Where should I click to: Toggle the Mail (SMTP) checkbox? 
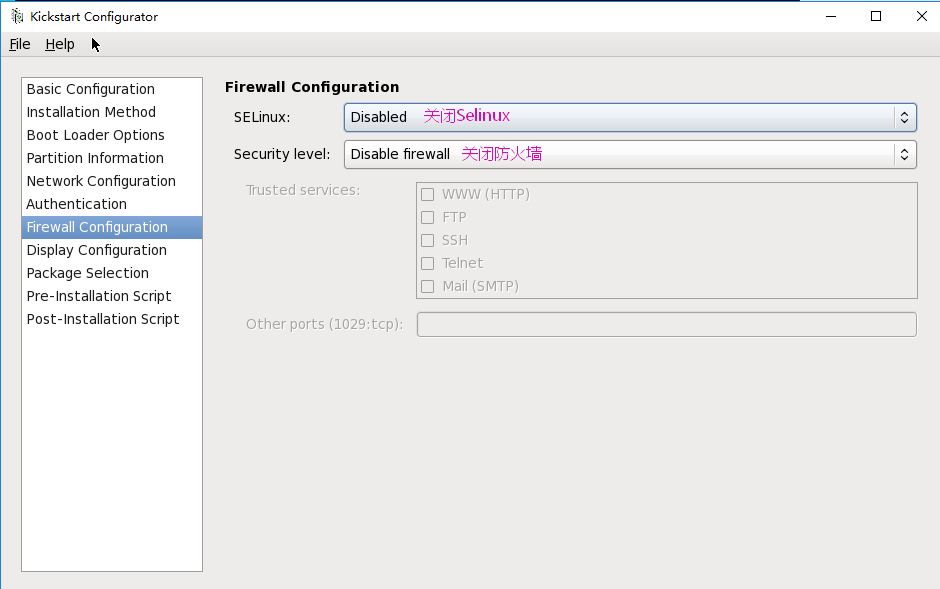[427, 286]
